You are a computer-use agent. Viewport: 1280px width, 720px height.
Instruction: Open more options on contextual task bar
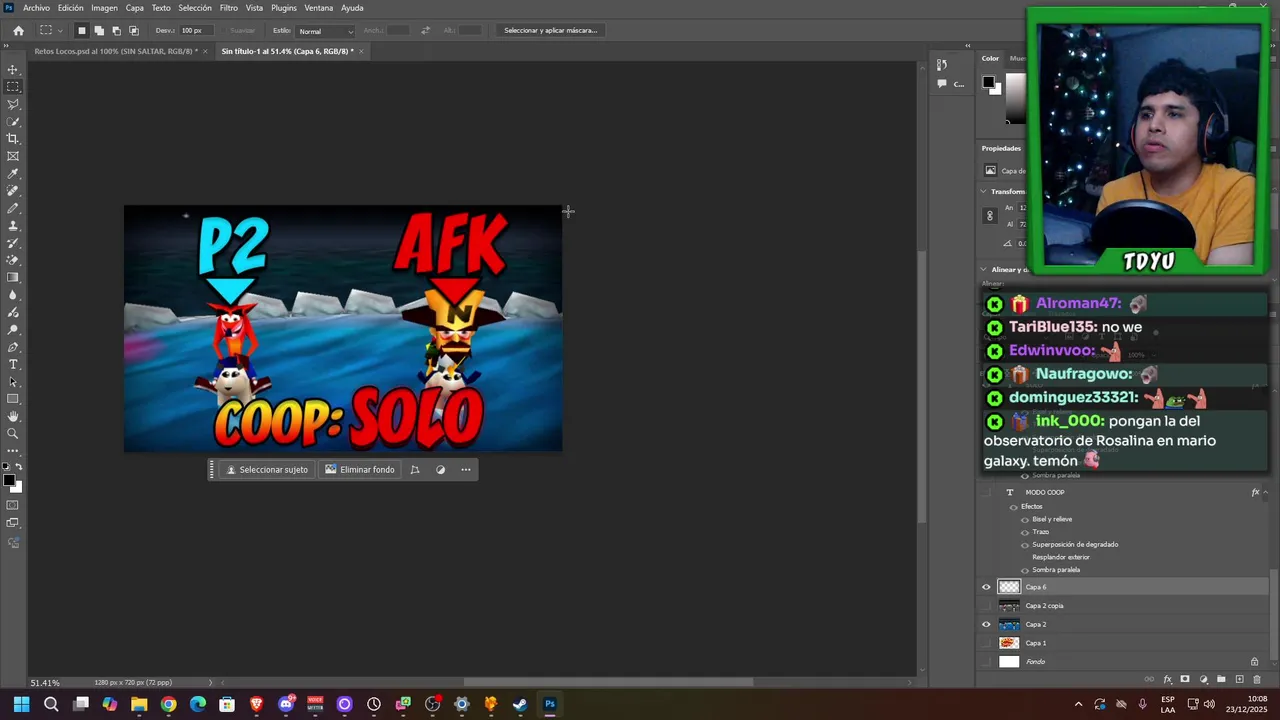(465, 470)
